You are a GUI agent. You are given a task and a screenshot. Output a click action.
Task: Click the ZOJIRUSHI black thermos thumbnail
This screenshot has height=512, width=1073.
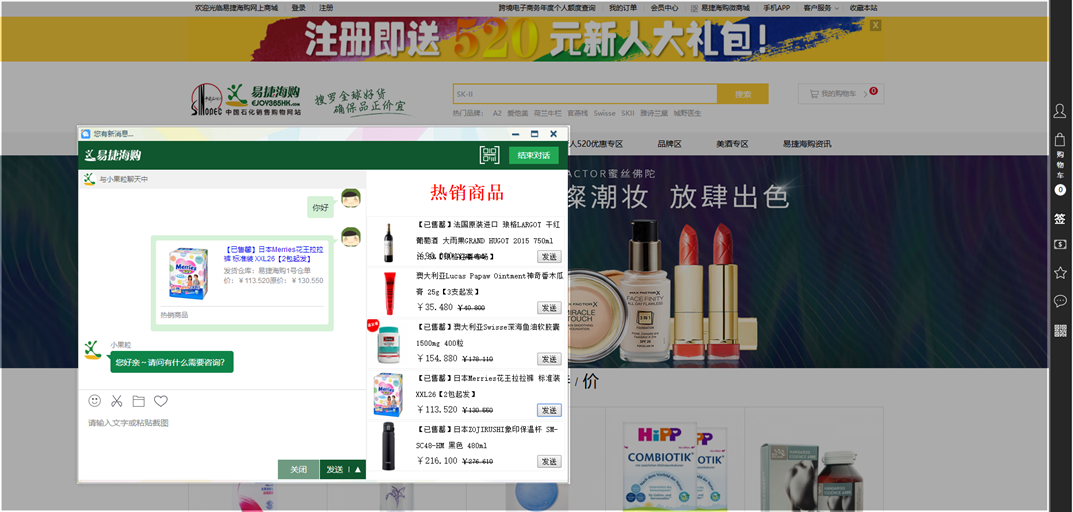389,446
